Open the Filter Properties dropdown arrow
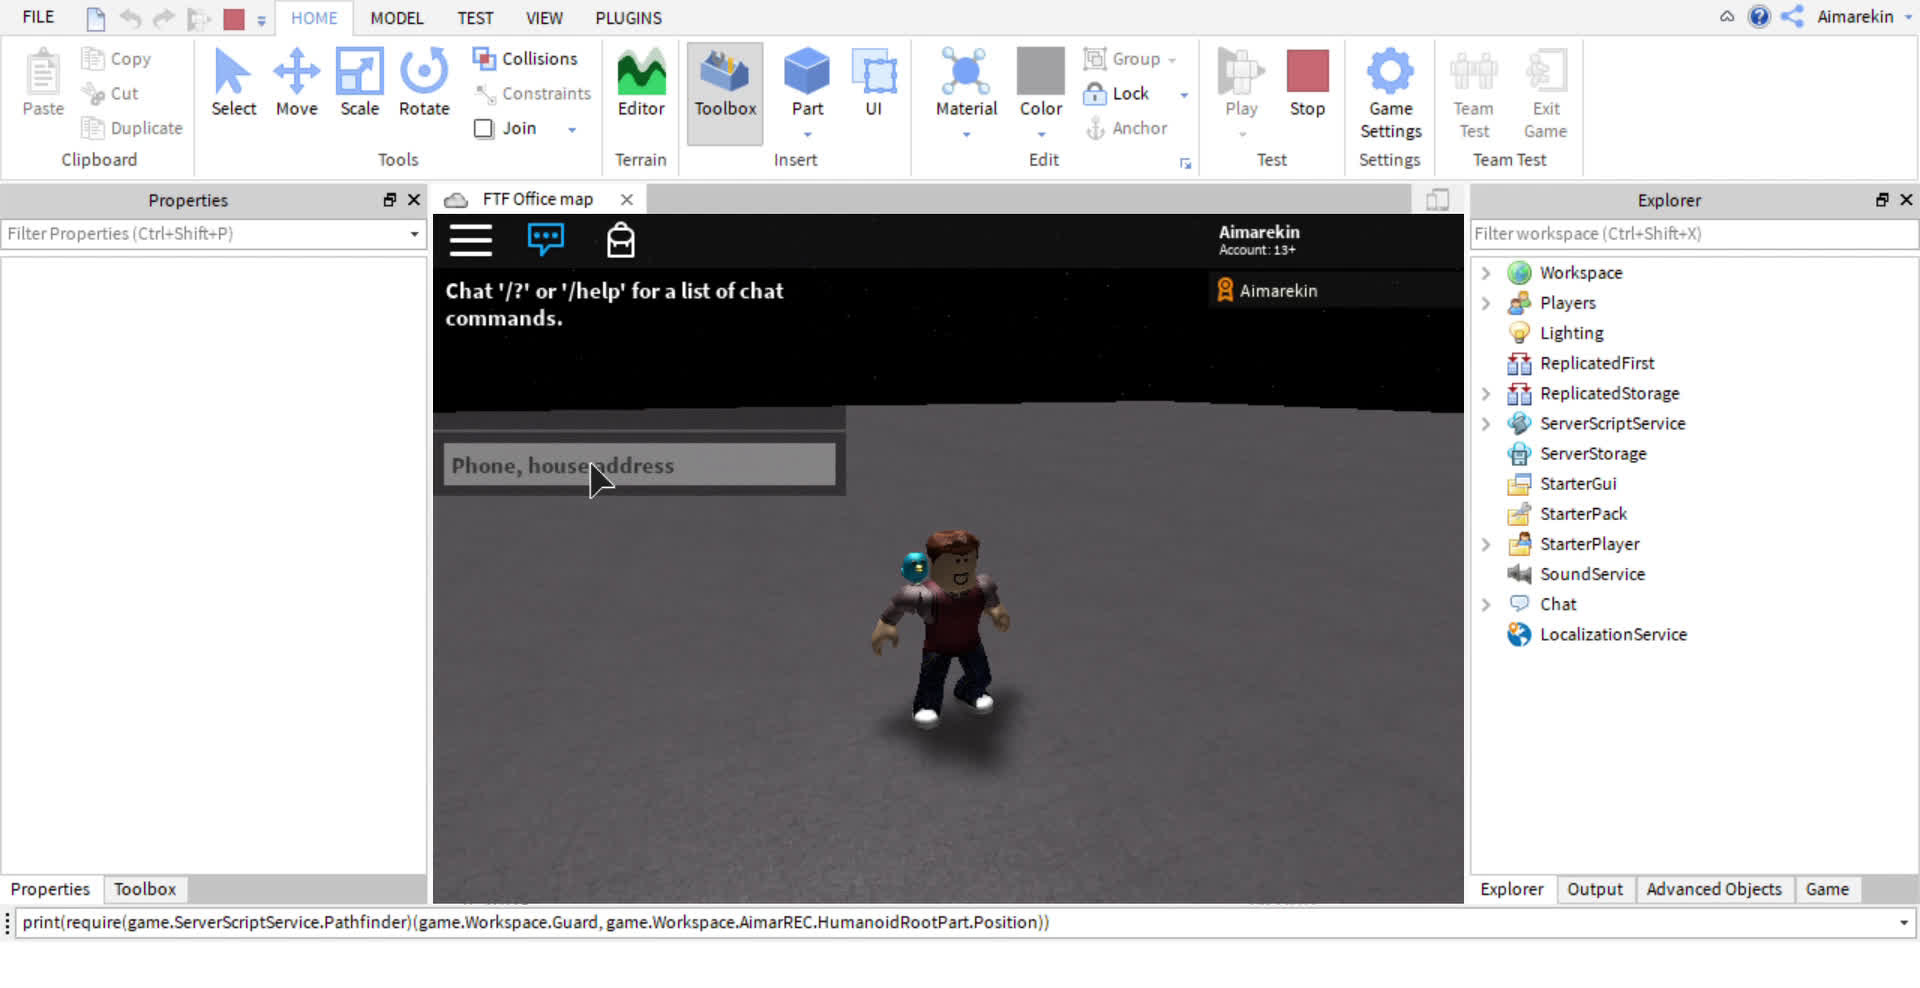Image resolution: width=1920 pixels, height=988 pixels. [414, 234]
